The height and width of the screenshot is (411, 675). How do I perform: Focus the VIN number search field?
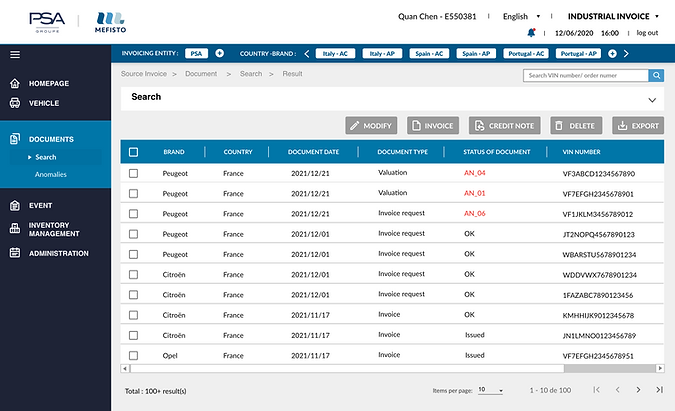[x=586, y=75]
